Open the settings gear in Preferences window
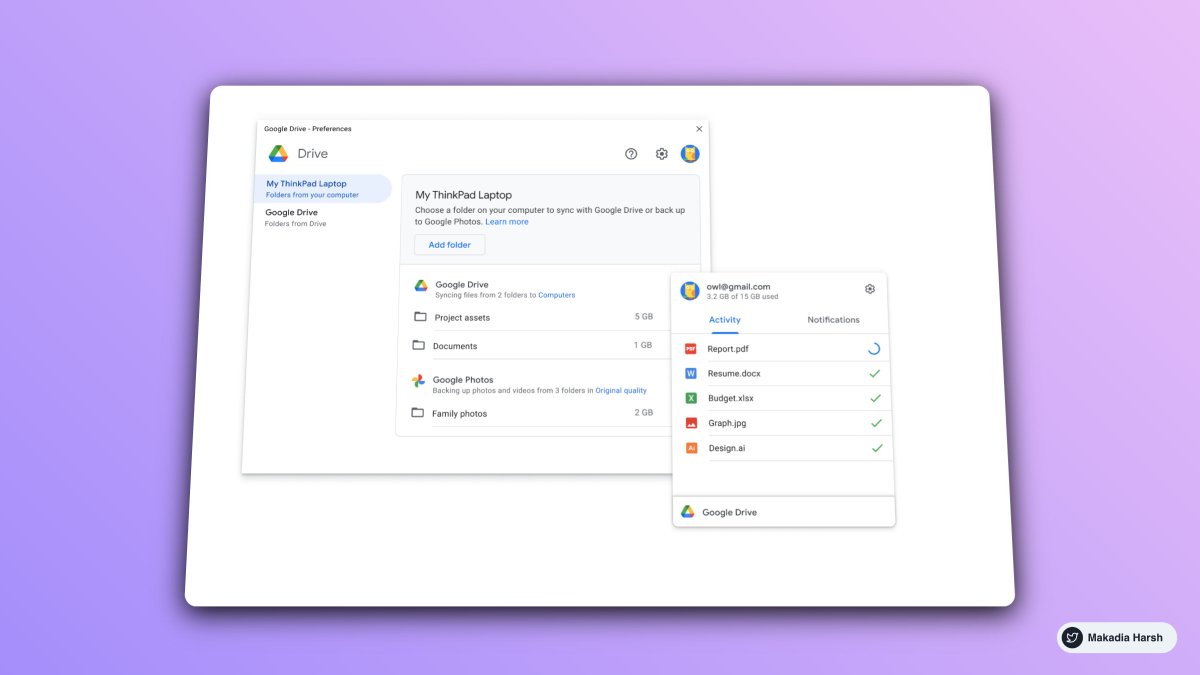Viewport: 1200px width, 675px height. pyautogui.click(x=661, y=153)
